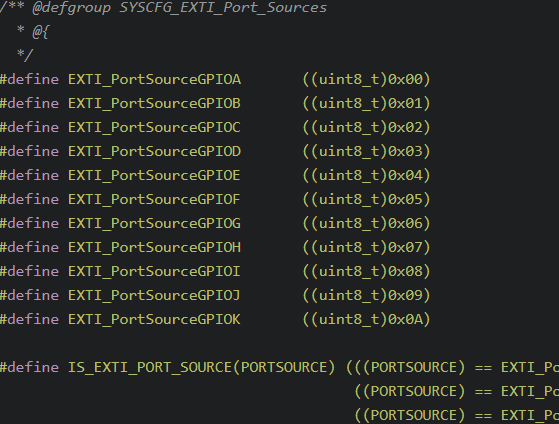
Task: Place cursor in EXTI_PortSourceGPIOH
Action: point(154,247)
